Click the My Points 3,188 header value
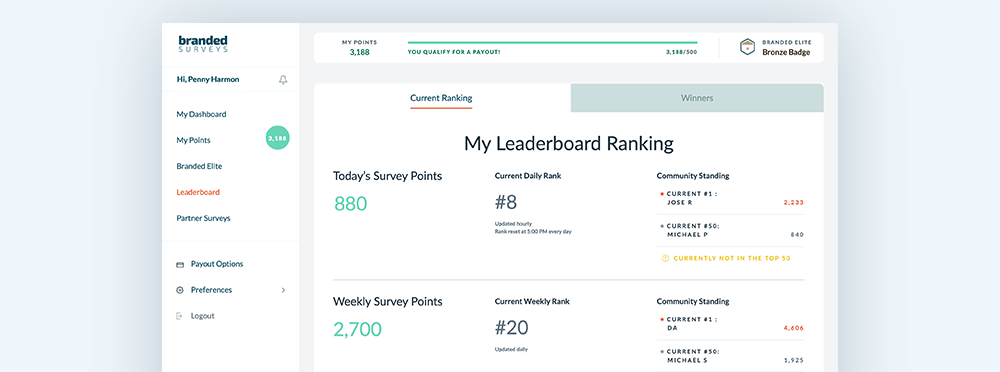The image size is (1000, 372). tap(360, 52)
